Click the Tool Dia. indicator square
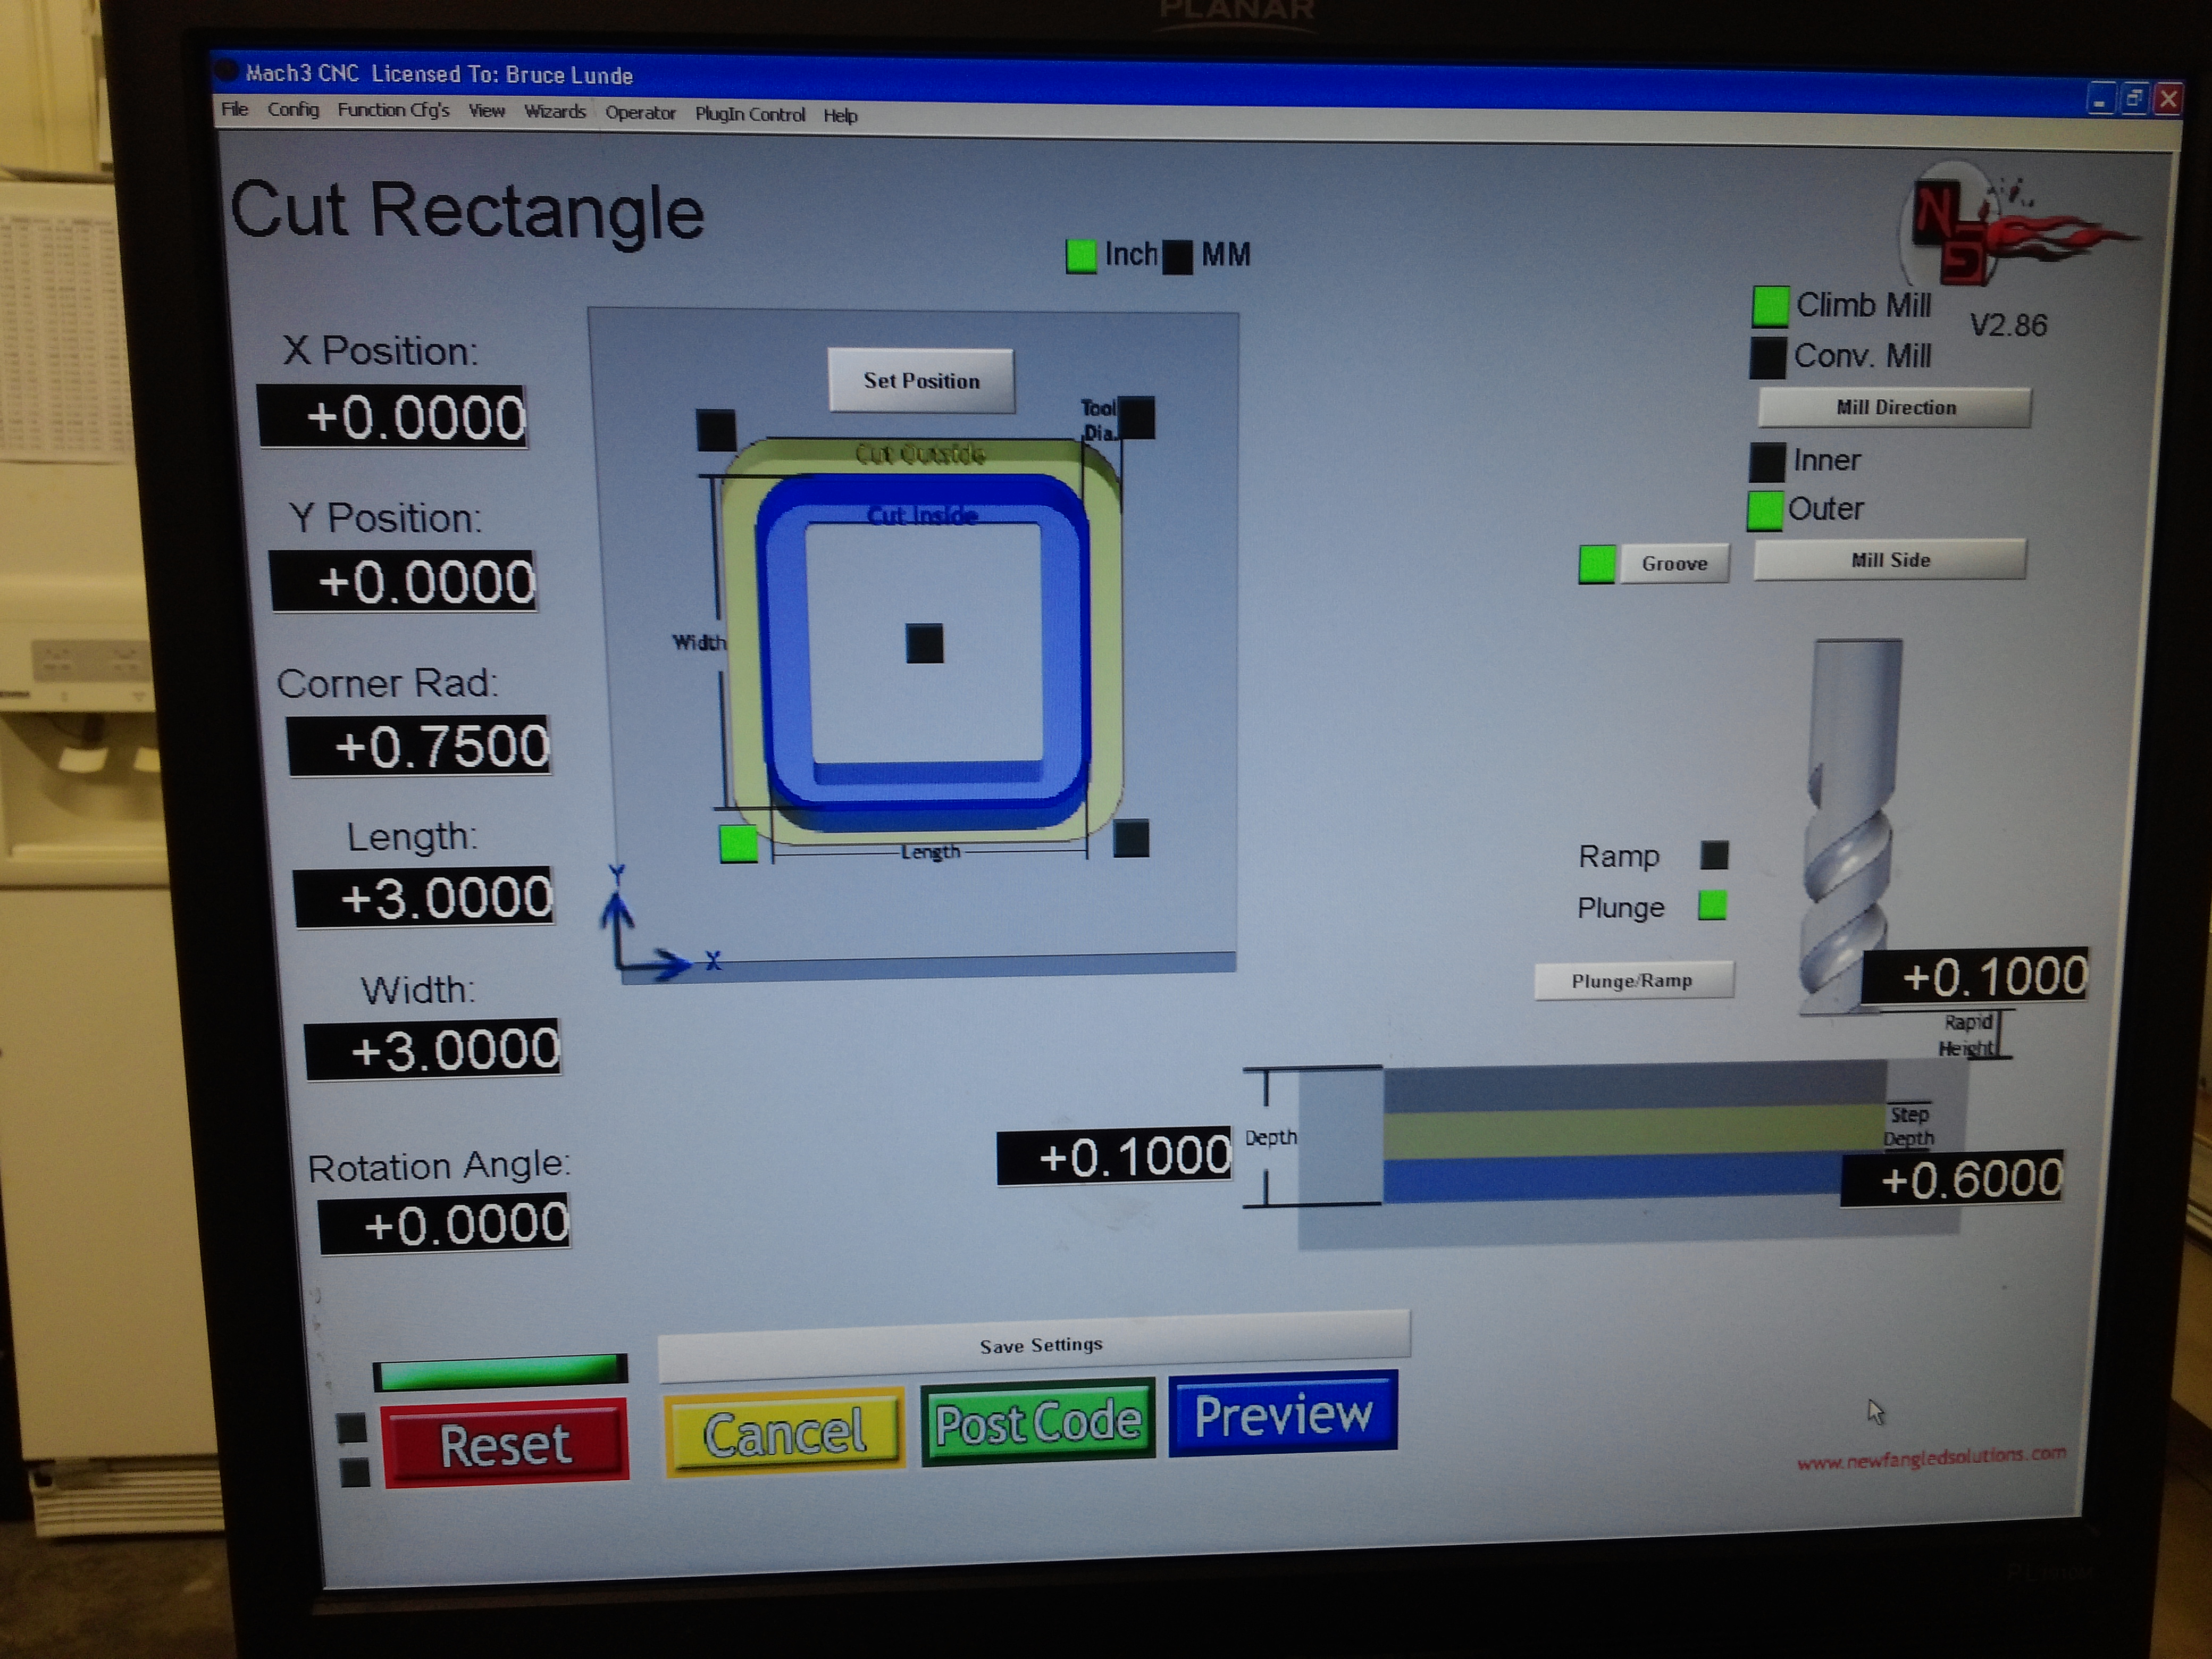This screenshot has width=2212, height=1659. coord(1136,418)
